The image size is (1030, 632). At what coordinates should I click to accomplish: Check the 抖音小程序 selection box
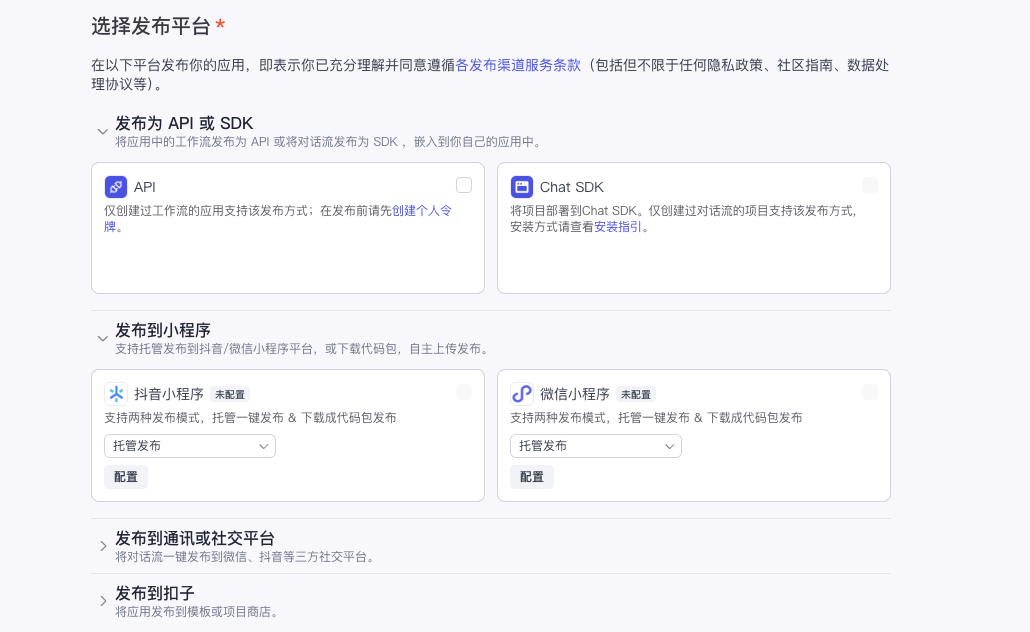coord(464,392)
